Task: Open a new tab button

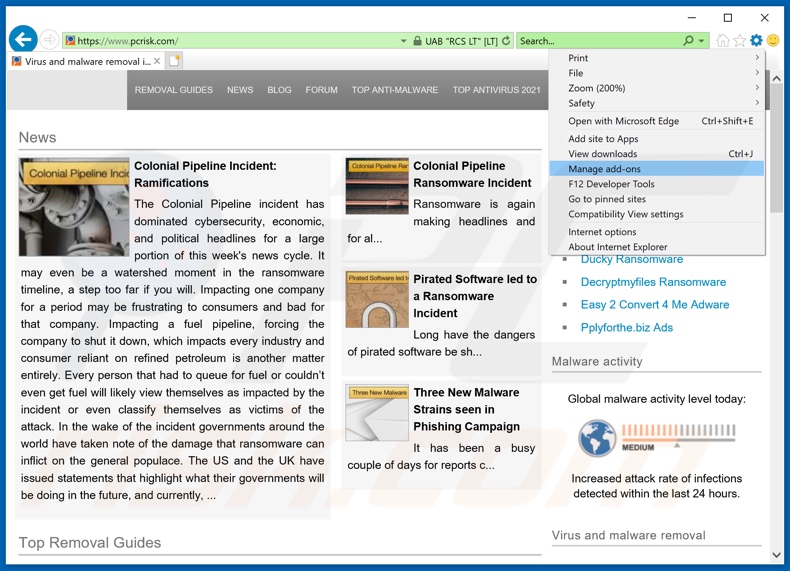Action: (x=174, y=61)
